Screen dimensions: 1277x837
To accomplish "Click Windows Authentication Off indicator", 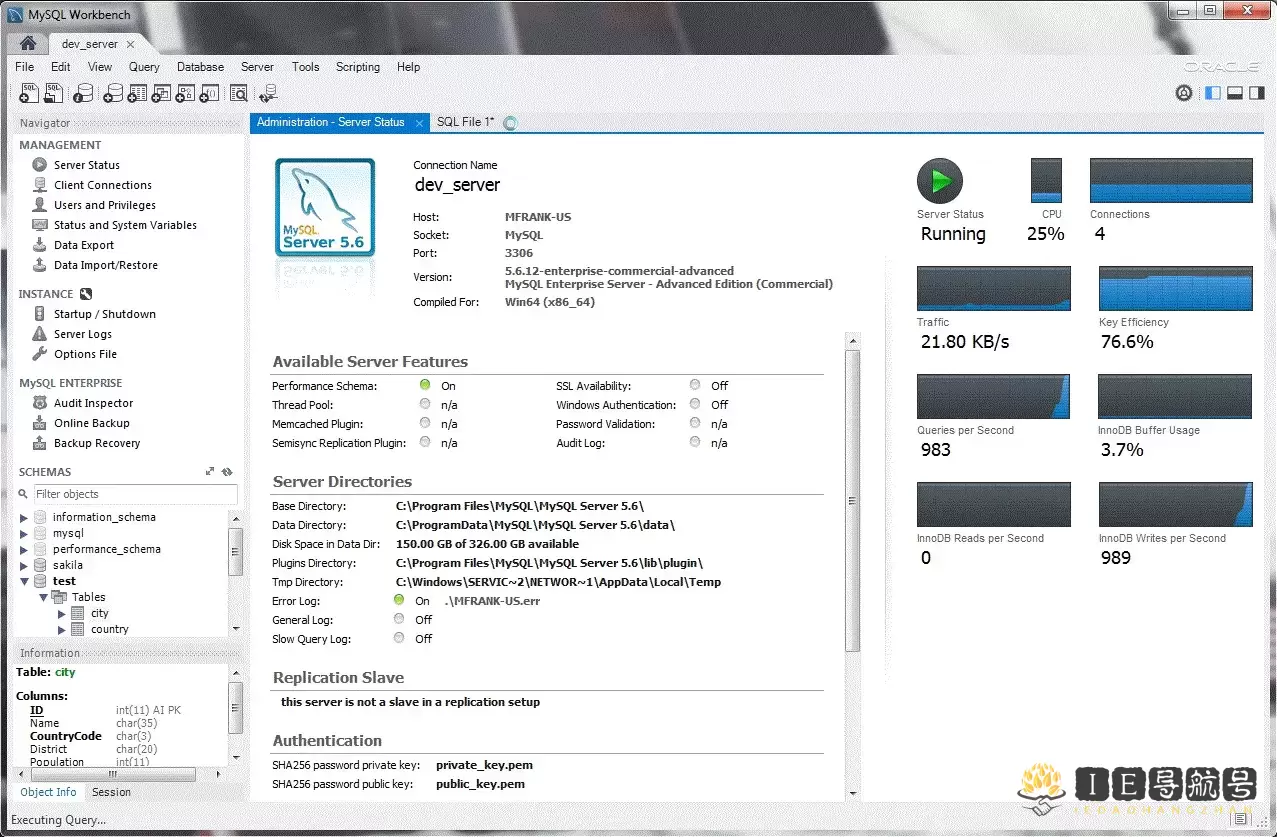I will (695, 404).
